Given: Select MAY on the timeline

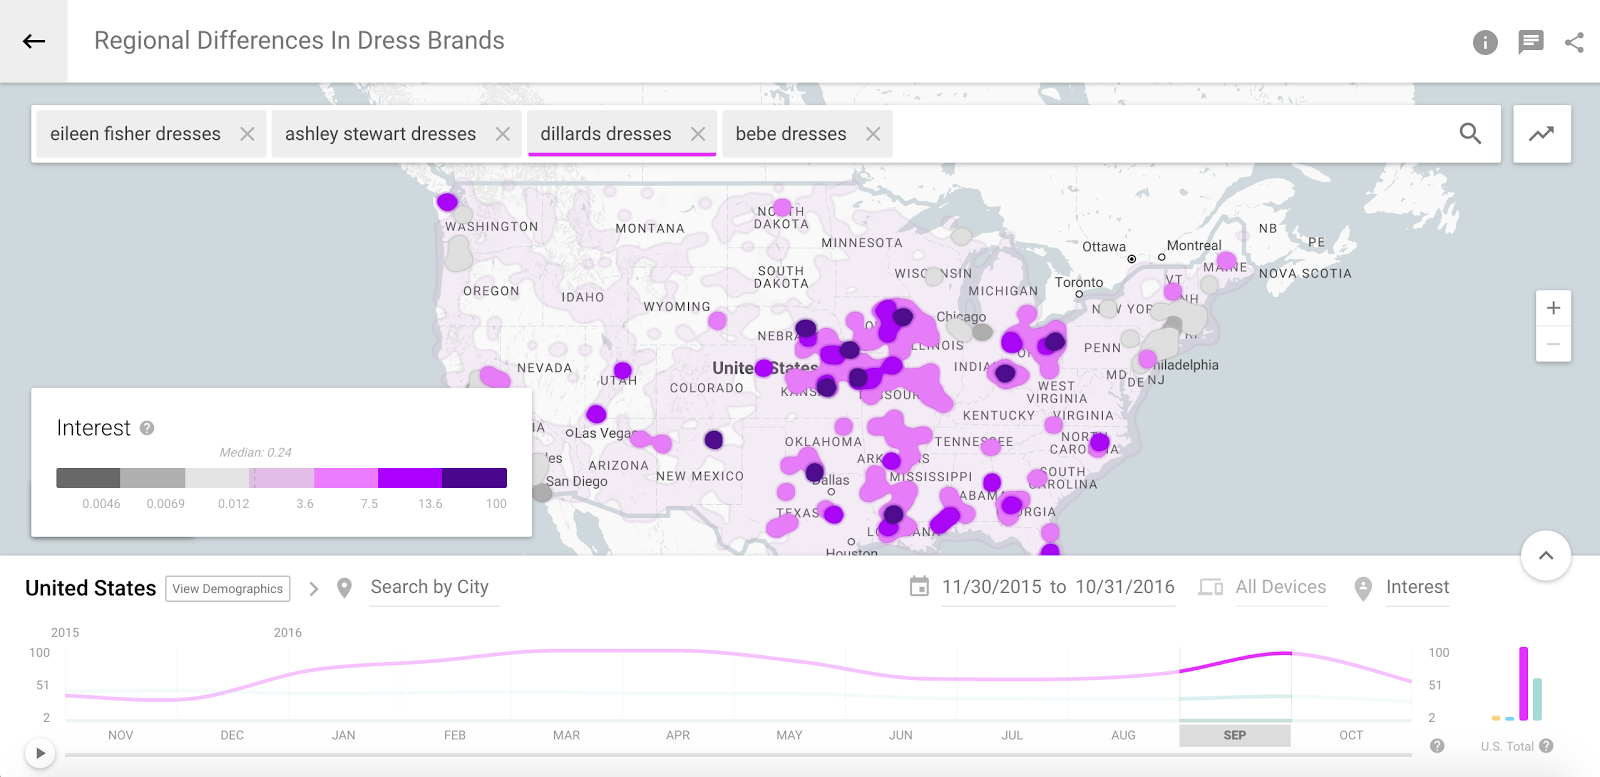Looking at the screenshot, I should (x=789, y=735).
